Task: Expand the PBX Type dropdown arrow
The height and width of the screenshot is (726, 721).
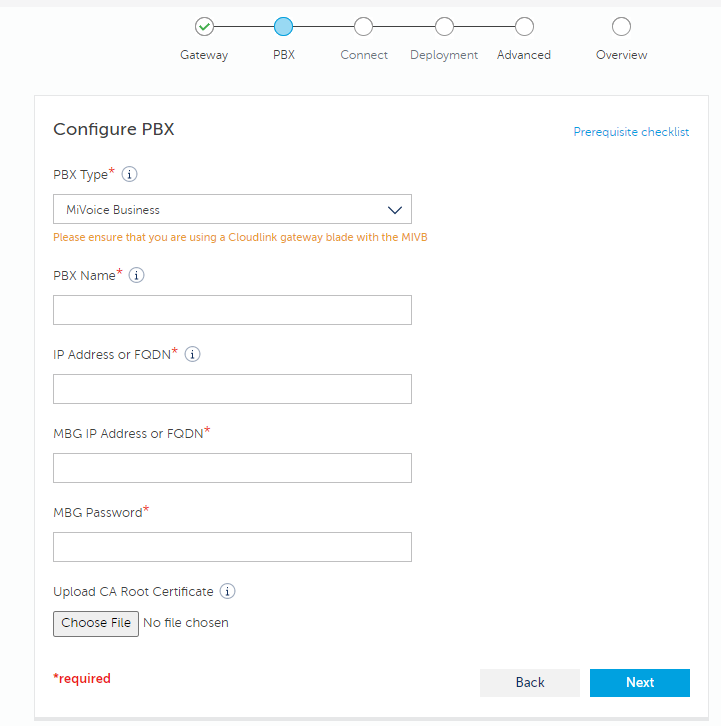Action: [x=395, y=210]
